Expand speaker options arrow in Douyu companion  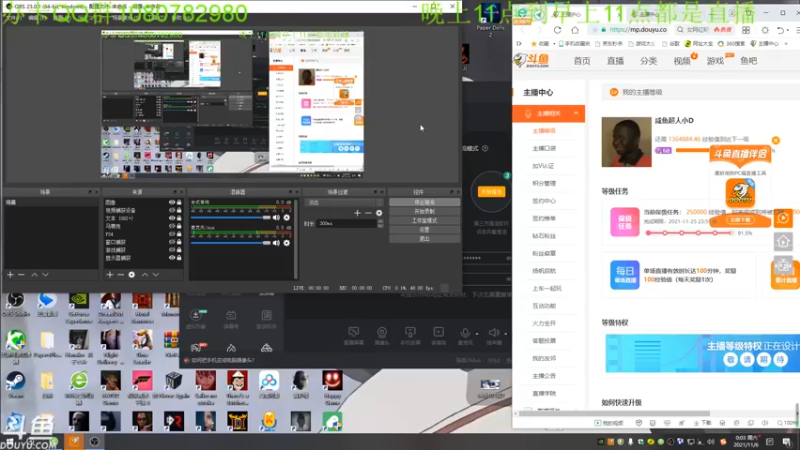click(506, 333)
